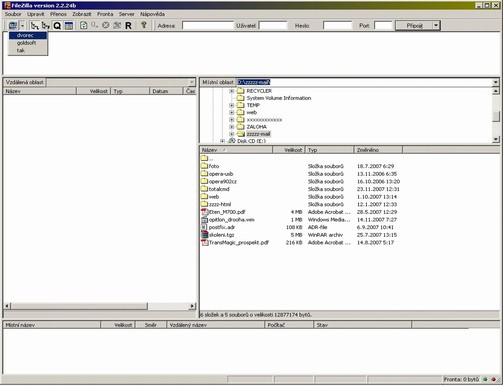503x386 pixels.
Task: Click the Místní název queue column header
Action: click(x=52, y=325)
